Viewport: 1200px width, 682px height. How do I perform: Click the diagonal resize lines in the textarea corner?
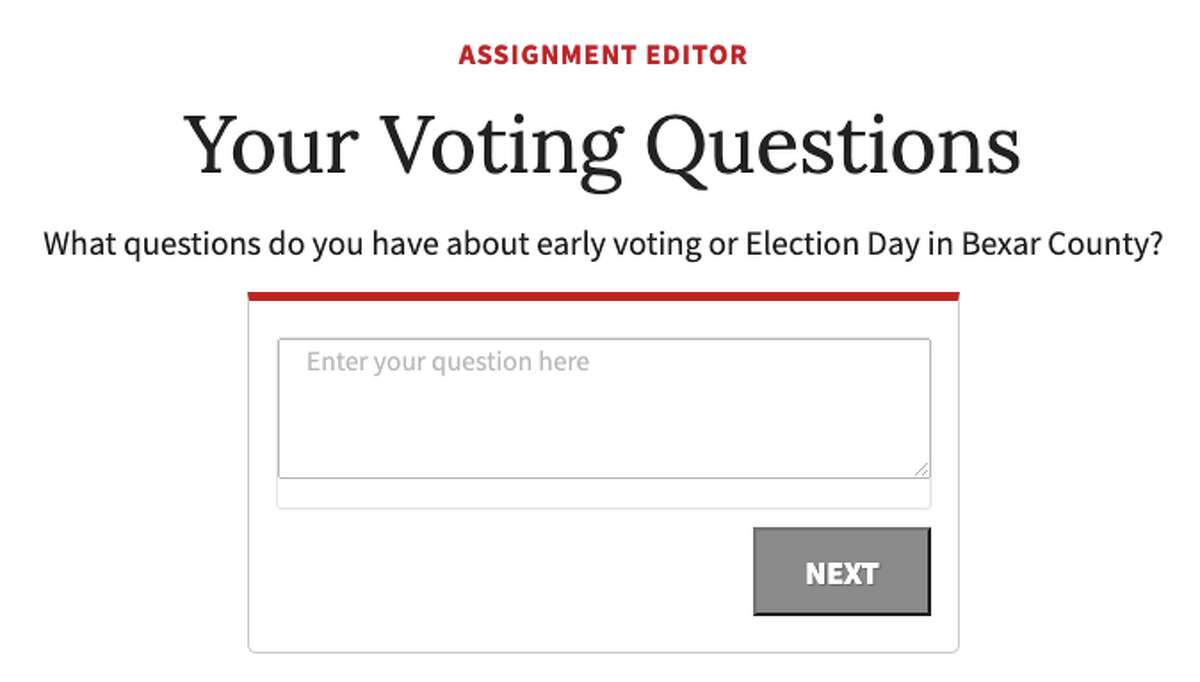click(923, 468)
